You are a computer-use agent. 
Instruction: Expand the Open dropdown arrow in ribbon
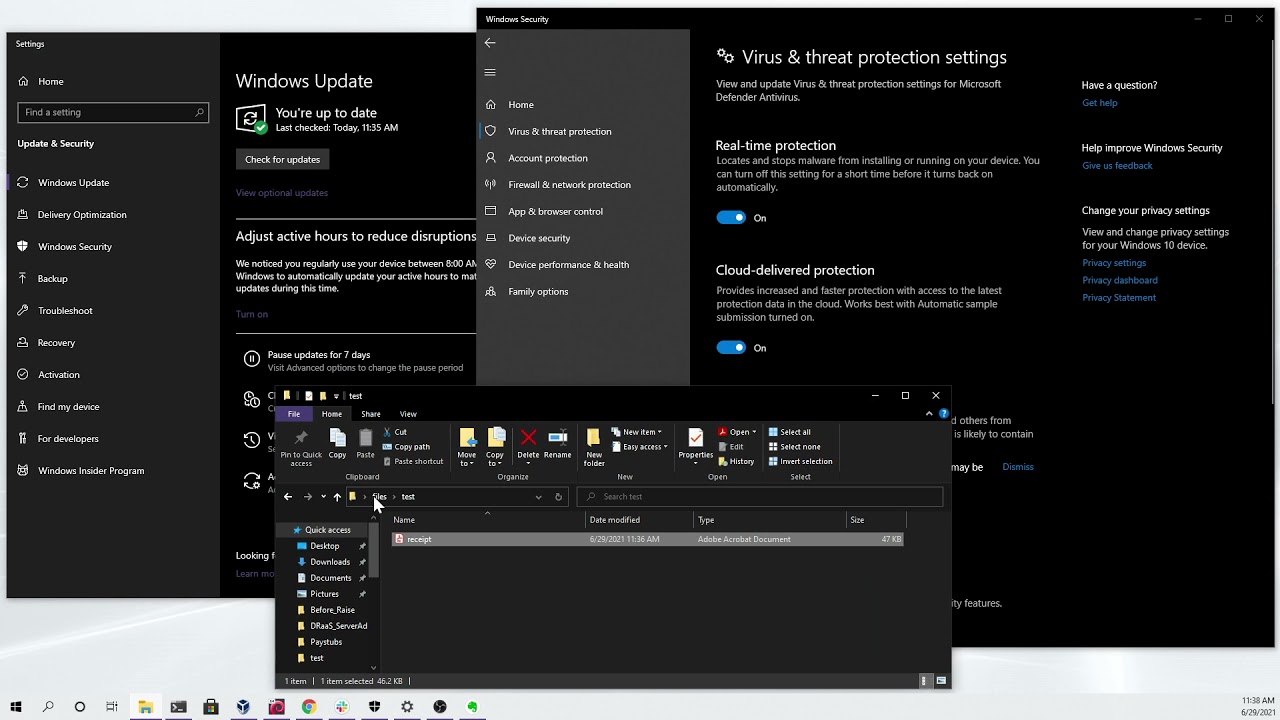click(x=754, y=432)
